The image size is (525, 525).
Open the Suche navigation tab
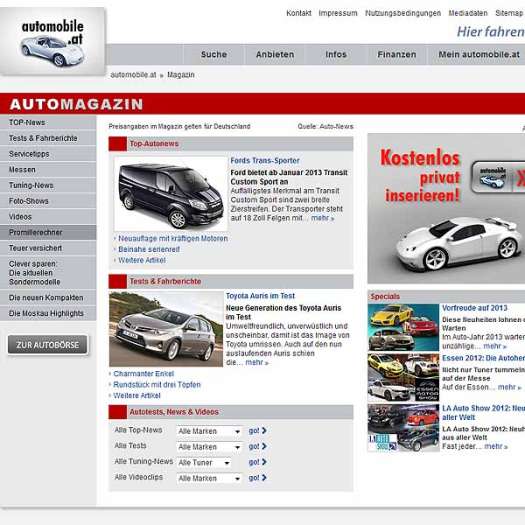pyautogui.click(x=214, y=54)
